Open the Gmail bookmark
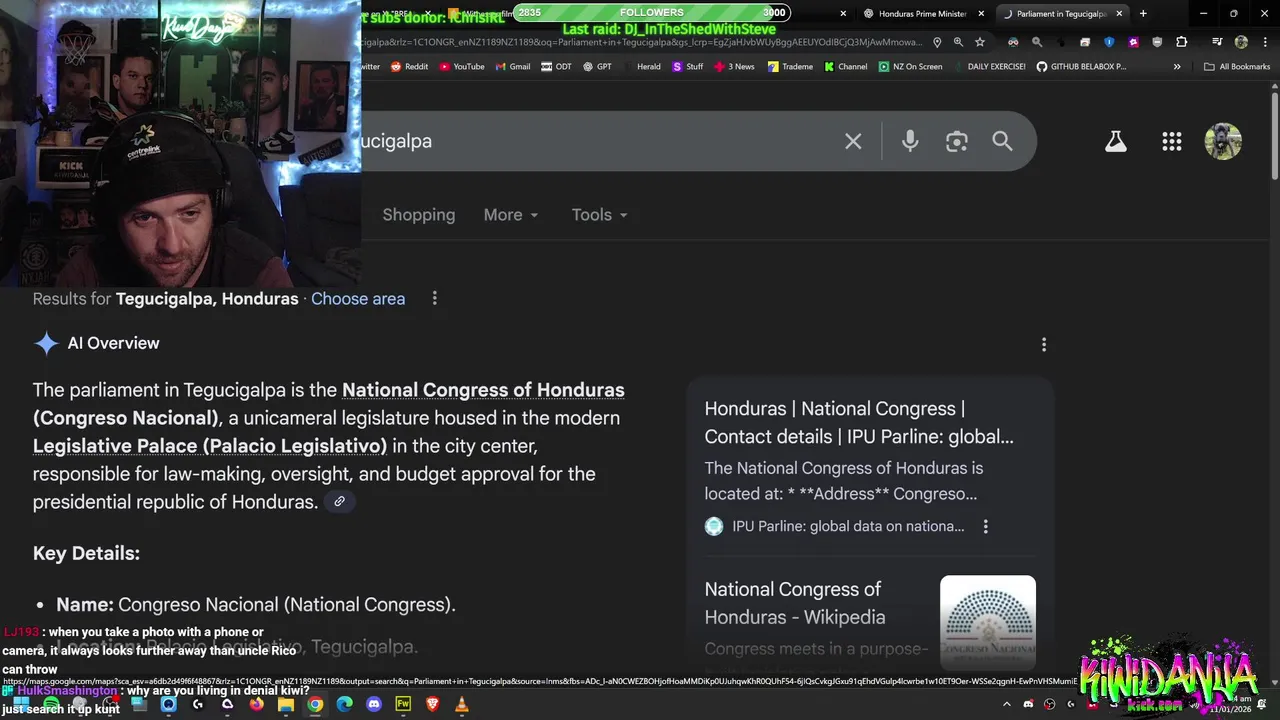Screen dimensions: 1280x720 (512, 67)
